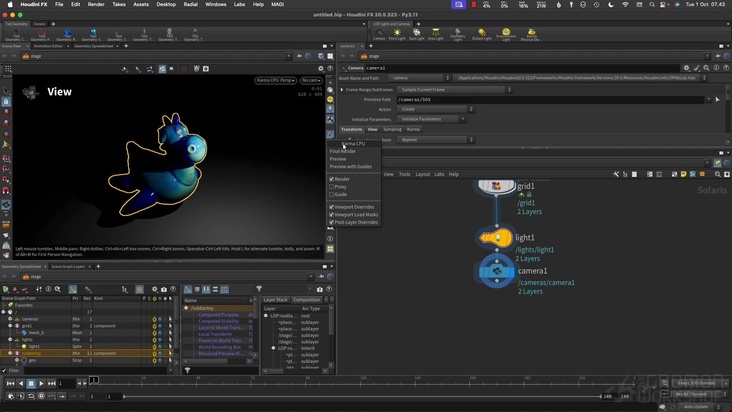
Task: Expand Frame Range/Subframes section
Action: (342, 90)
